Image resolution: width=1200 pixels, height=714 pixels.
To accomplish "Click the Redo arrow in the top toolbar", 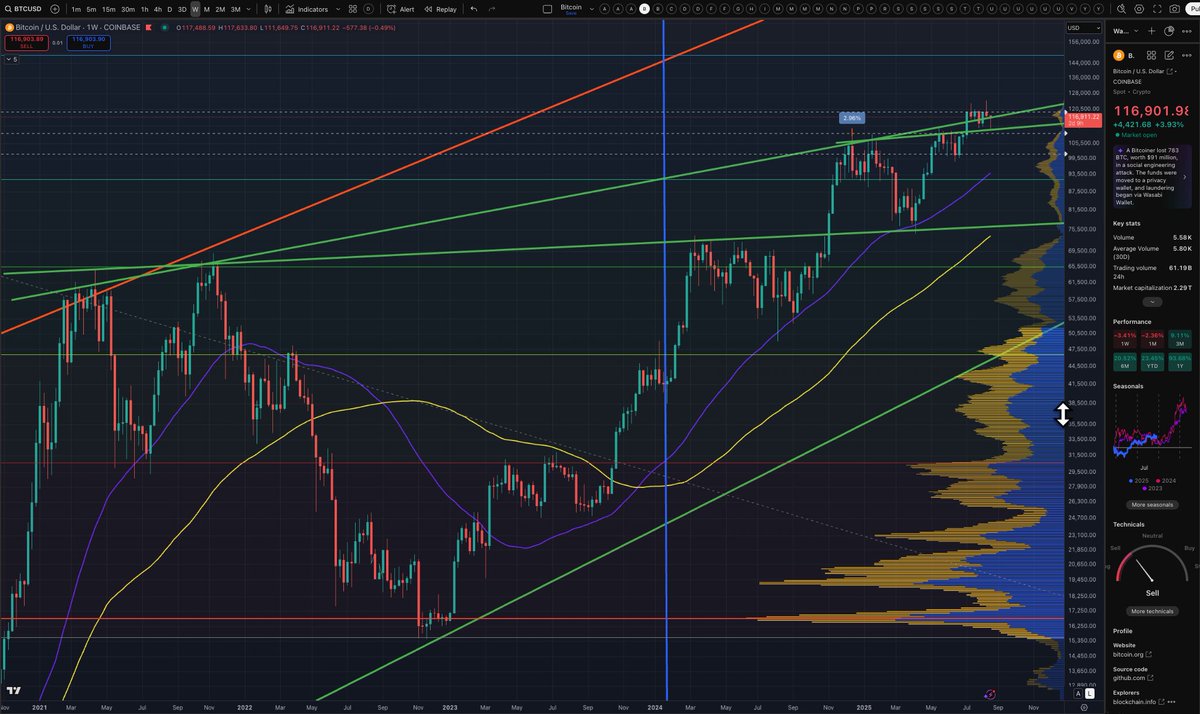I will coord(492,9).
